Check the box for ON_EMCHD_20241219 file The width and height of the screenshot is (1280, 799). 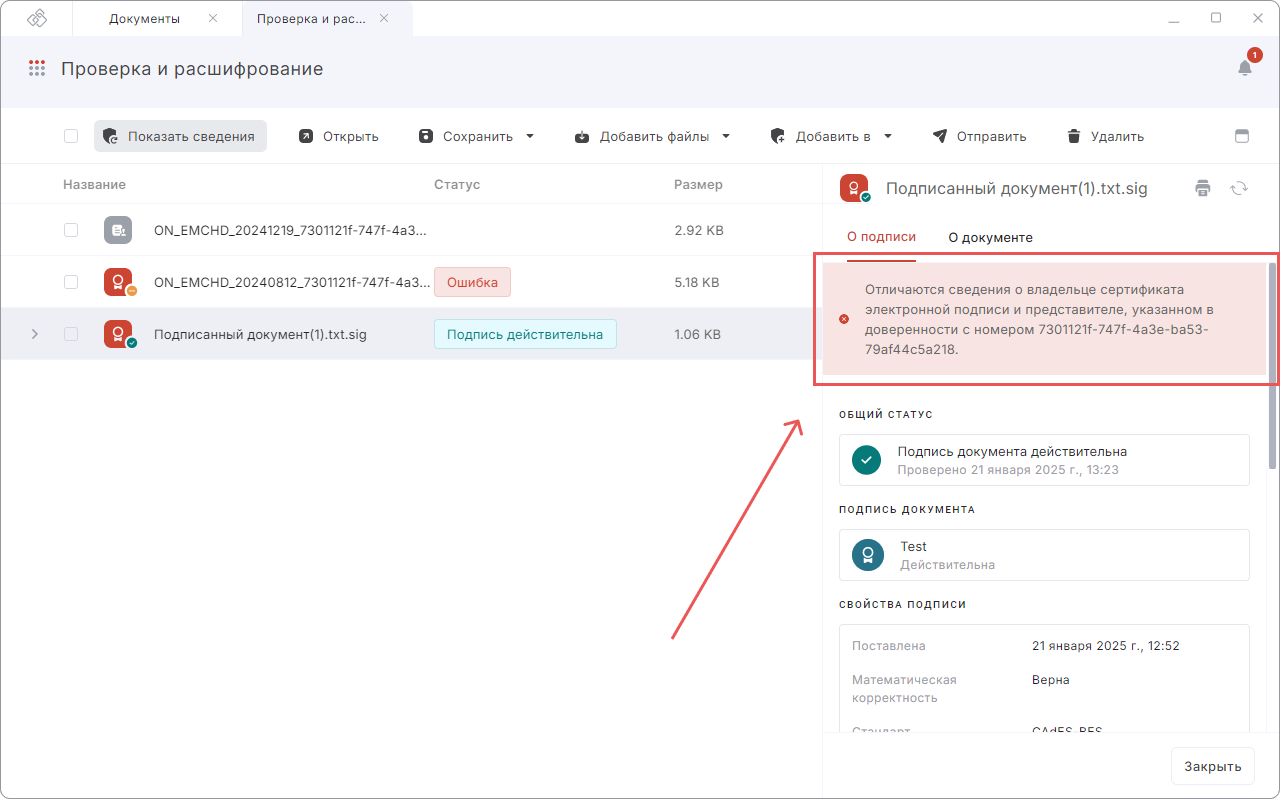71,230
